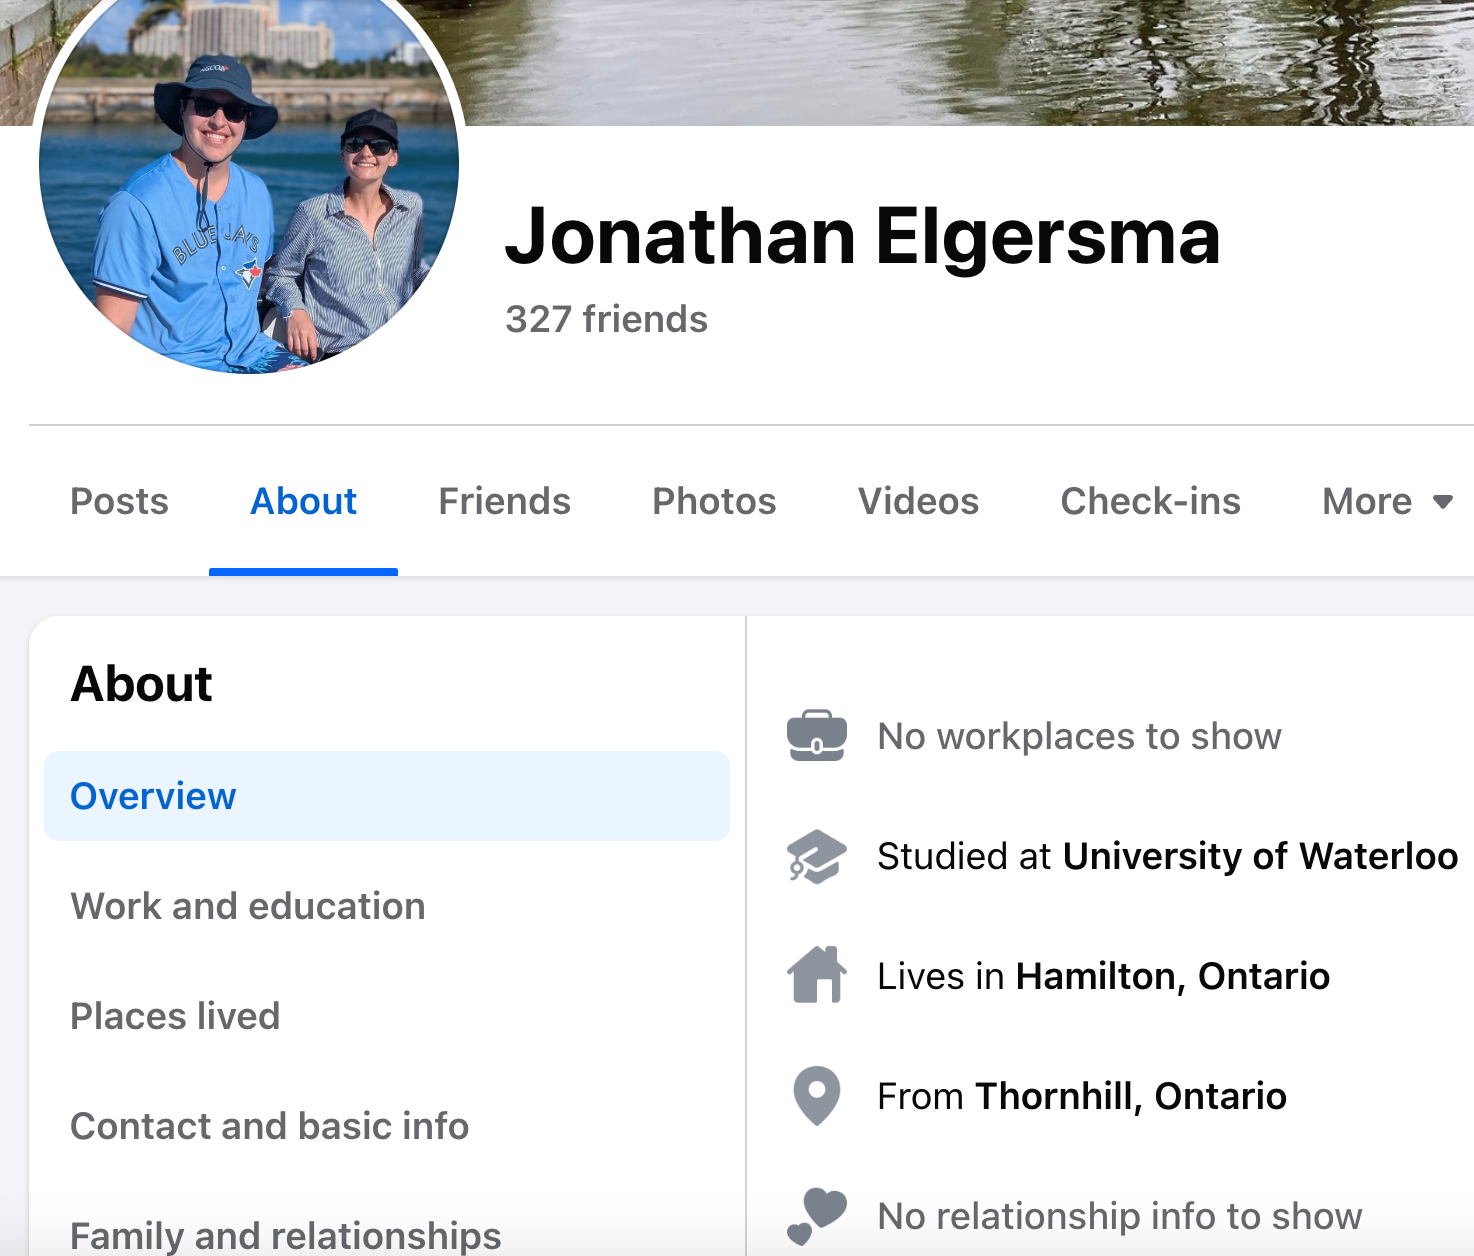Open Contact and basic info section
Image resolution: width=1474 pixels, height=1256 pixels.
tap(269, 1126)
